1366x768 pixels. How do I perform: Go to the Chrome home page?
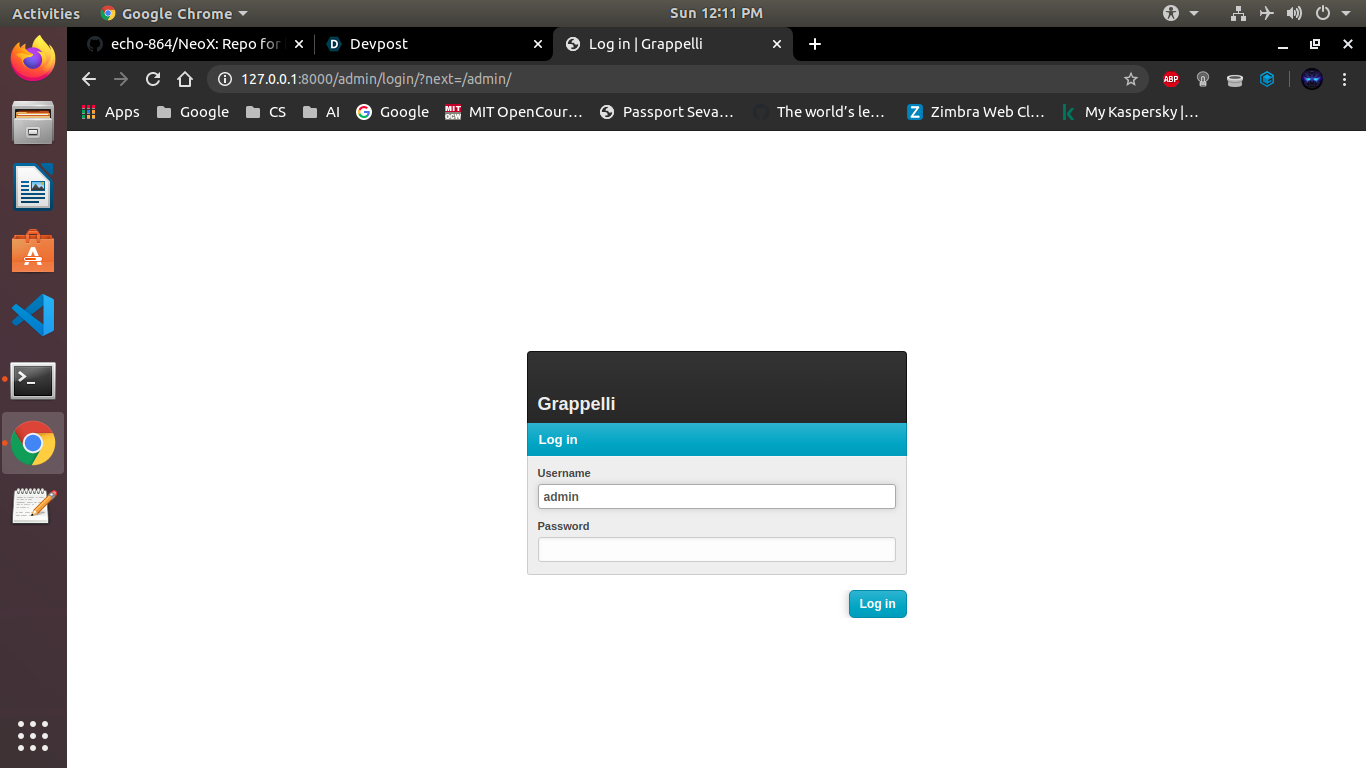(x=185, y=79)
